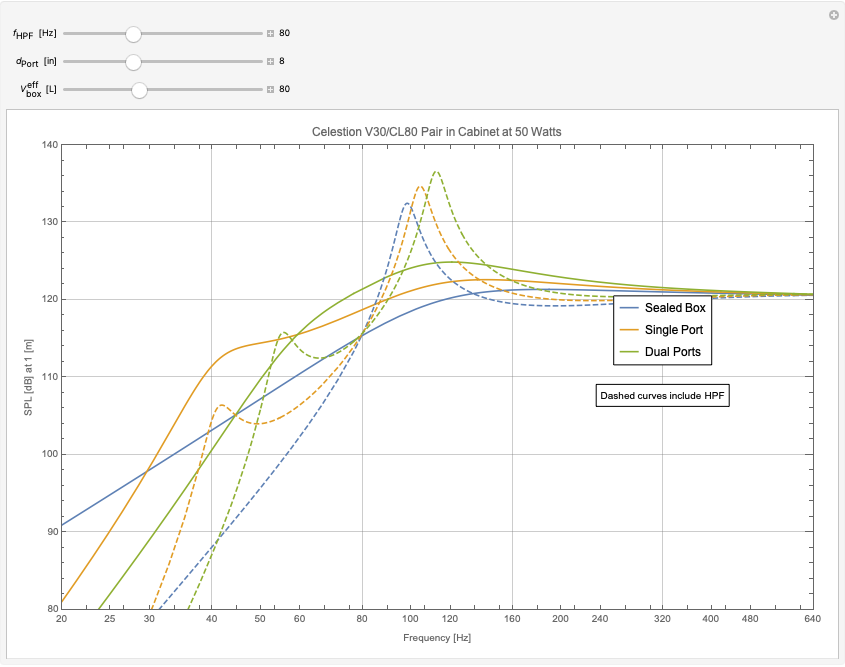This screenshot has height=667, width=845.
Task: Click the 'Frequency [Hz]' axis label
Action: click(437, 638)
